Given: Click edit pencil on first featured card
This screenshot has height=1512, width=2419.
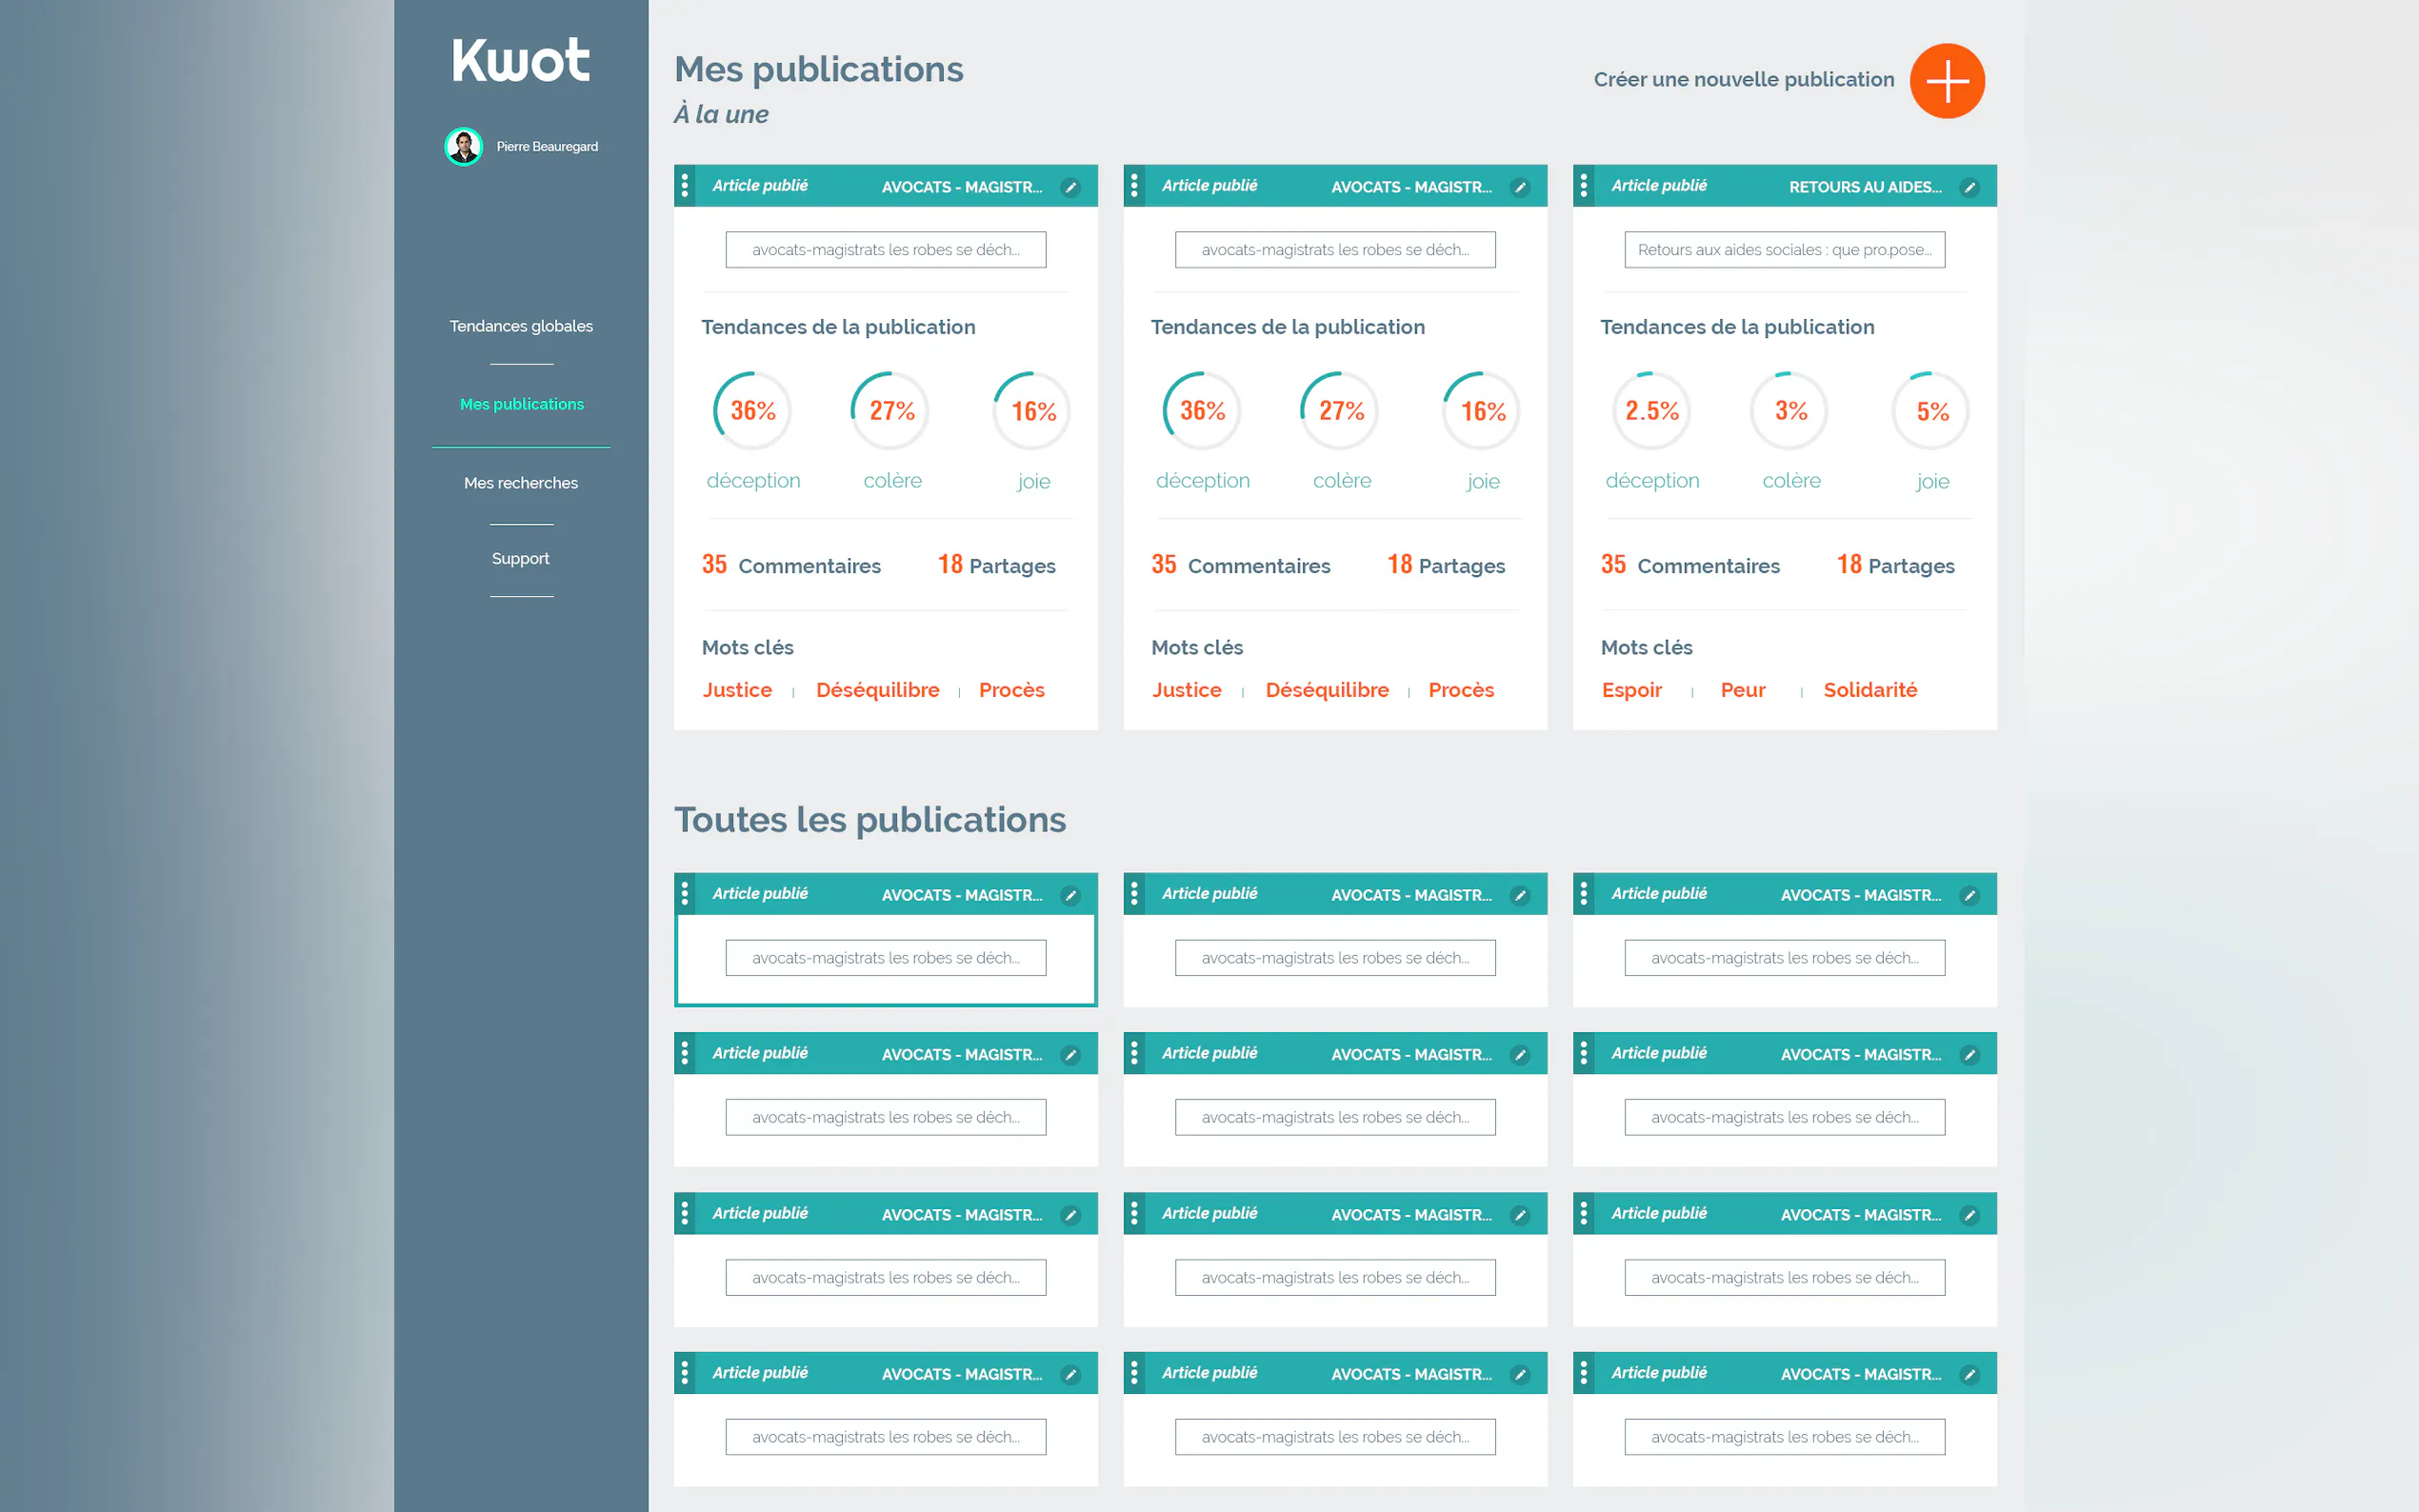Looking at the screenshot, I should tap(1070, 187).
